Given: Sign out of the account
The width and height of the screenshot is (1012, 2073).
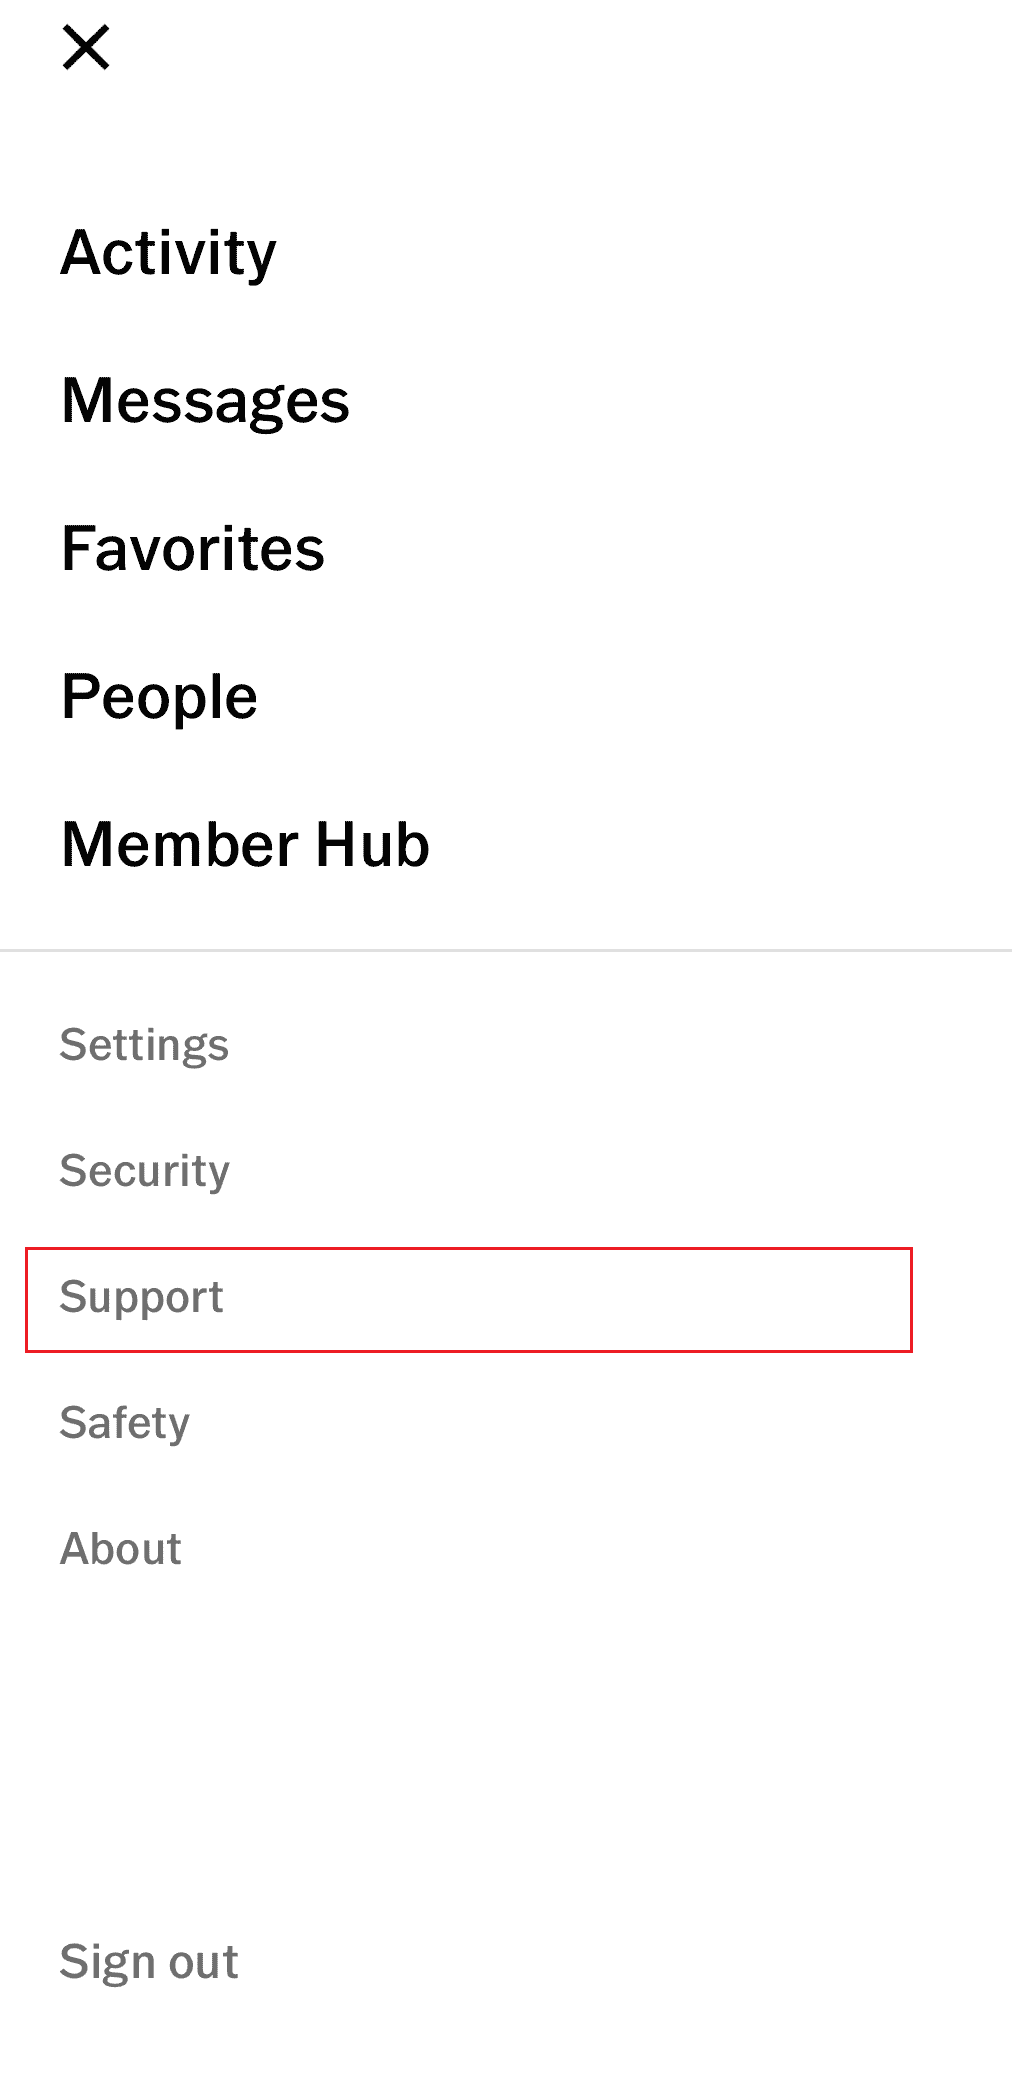Looking at the screenshot, I should [149, 1962].
